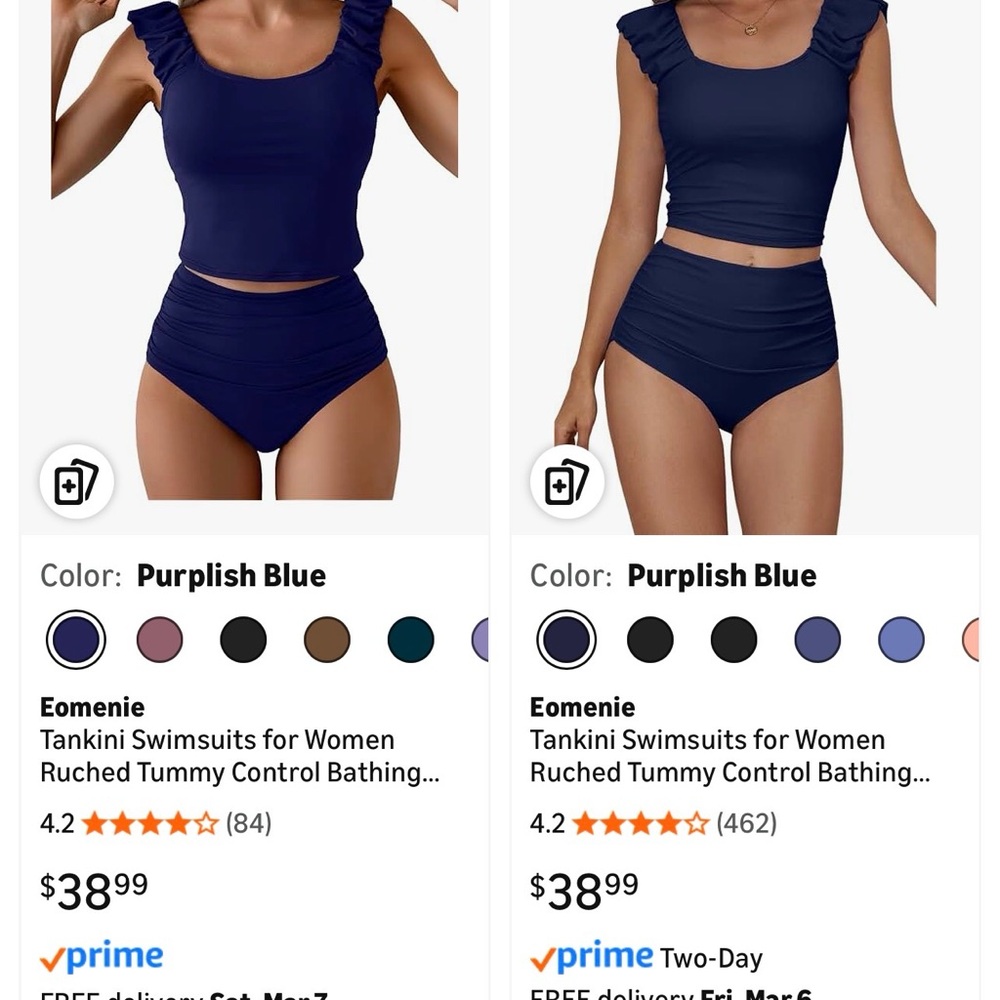This screenshot has width=1000, height=1000.
Task: Tap the add-to-compare icon on left product
Action: [76, 481]
